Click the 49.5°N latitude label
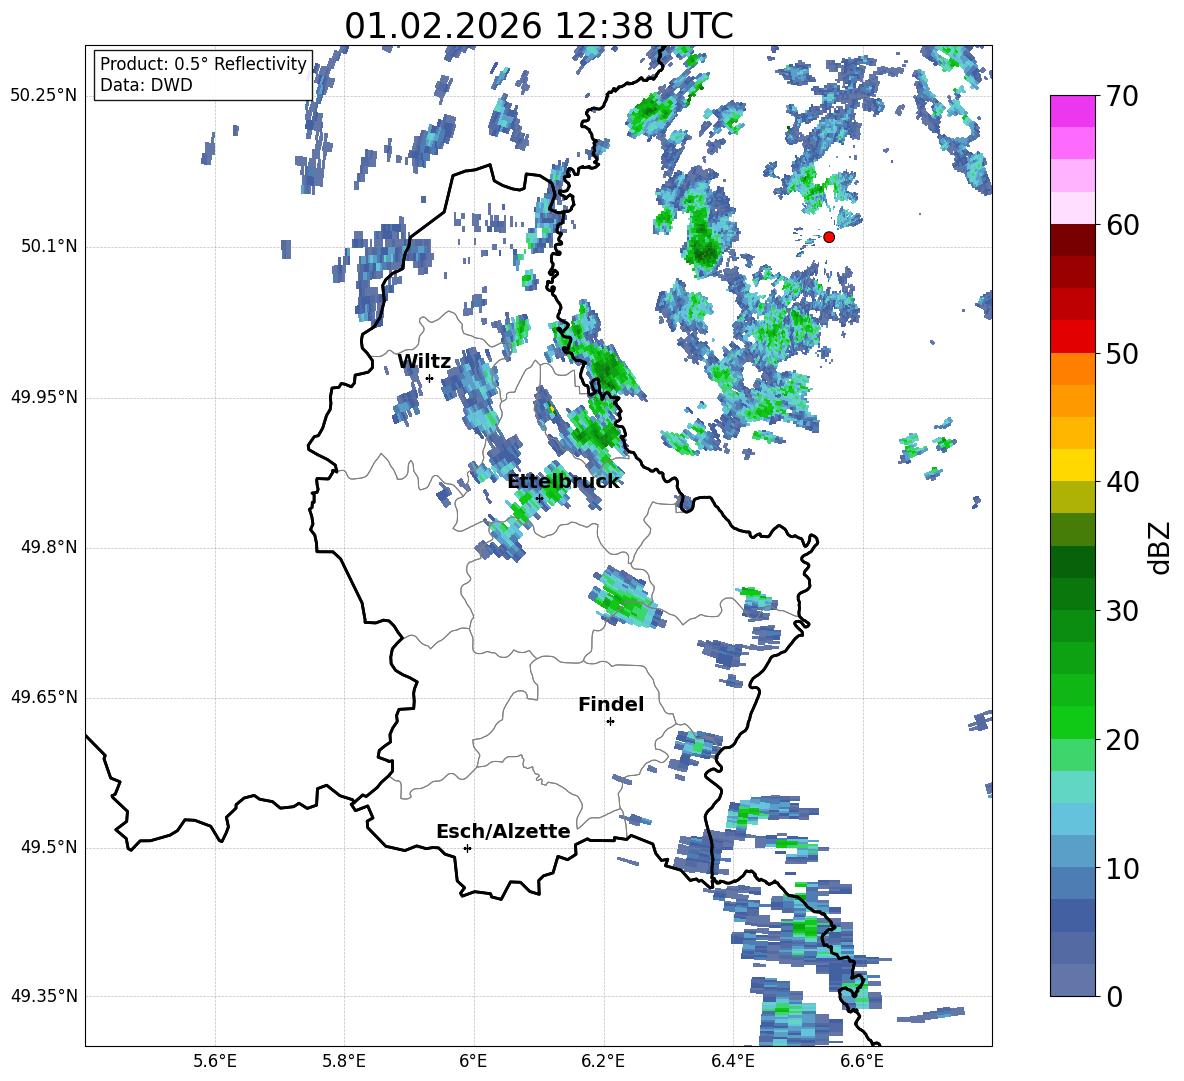Image resolution: width=1184 pixels, height=1081 pixels. [x=48, y=847]
